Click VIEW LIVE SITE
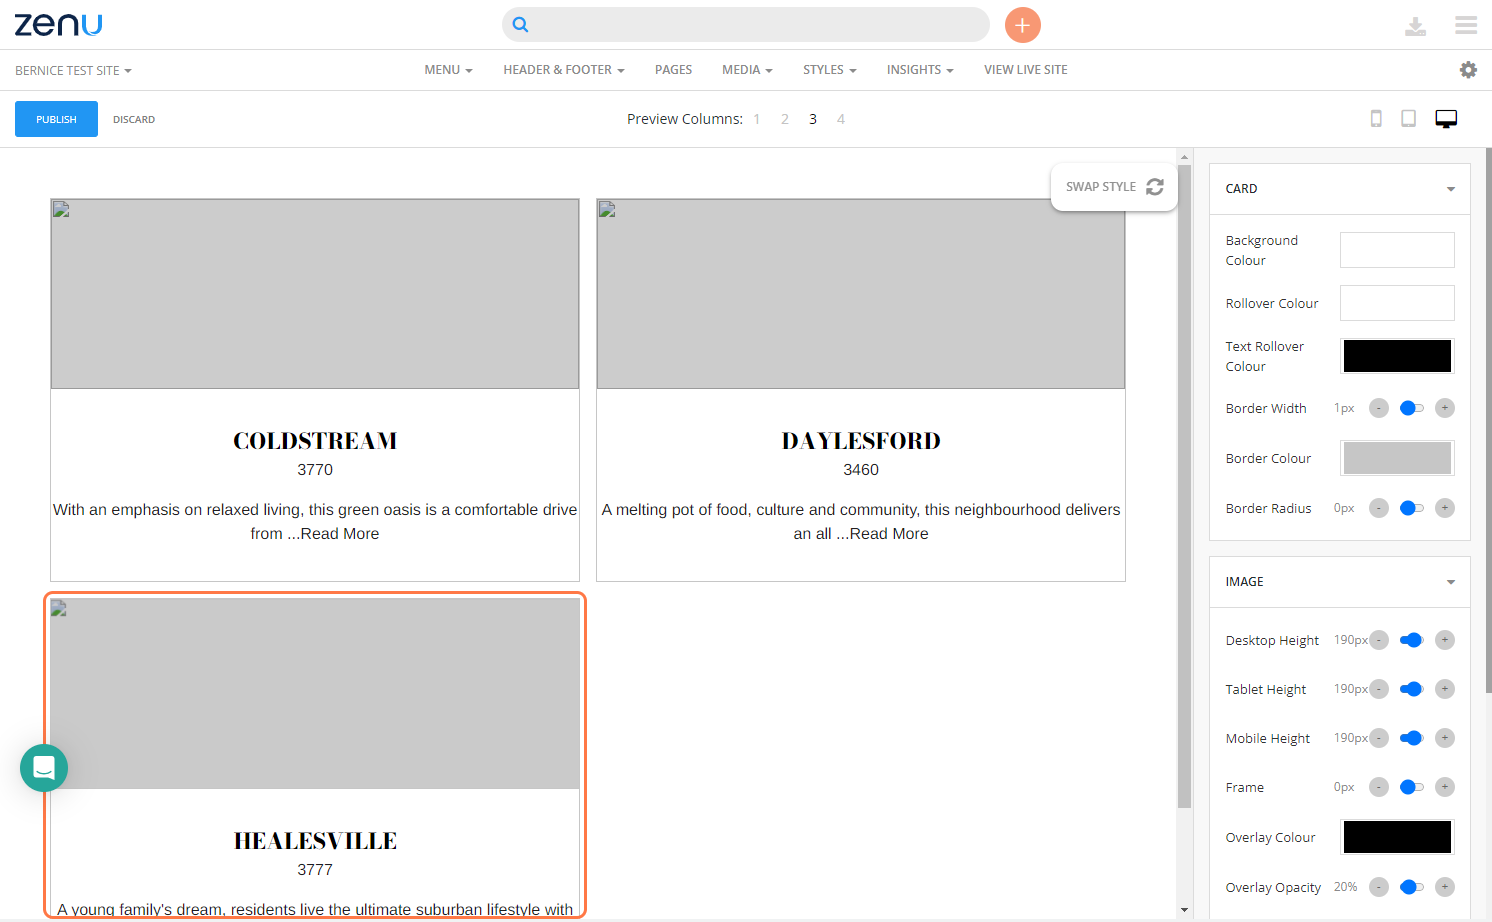The height and width of the screenshot is (922, 1492). (1025, 70)
